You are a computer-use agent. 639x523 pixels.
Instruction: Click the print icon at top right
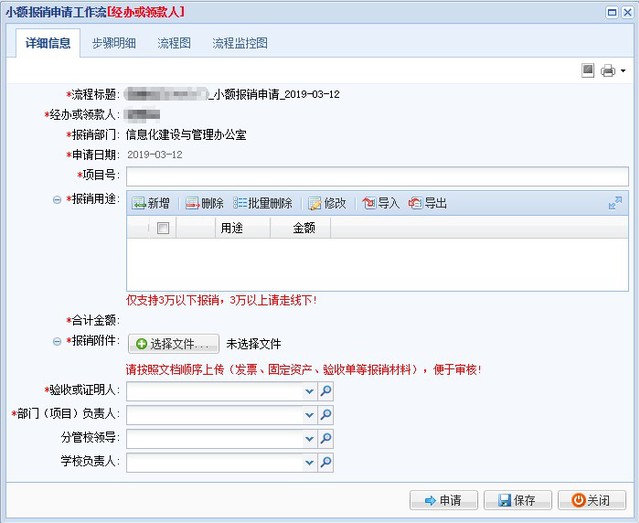[607, 71]
